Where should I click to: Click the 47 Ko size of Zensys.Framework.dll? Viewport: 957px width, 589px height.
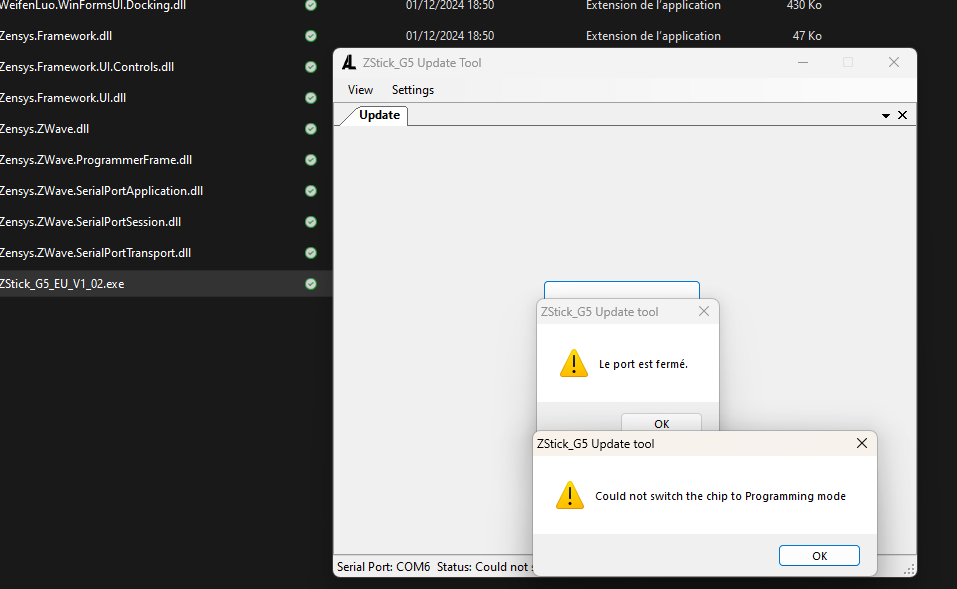(x=807, y=35)
